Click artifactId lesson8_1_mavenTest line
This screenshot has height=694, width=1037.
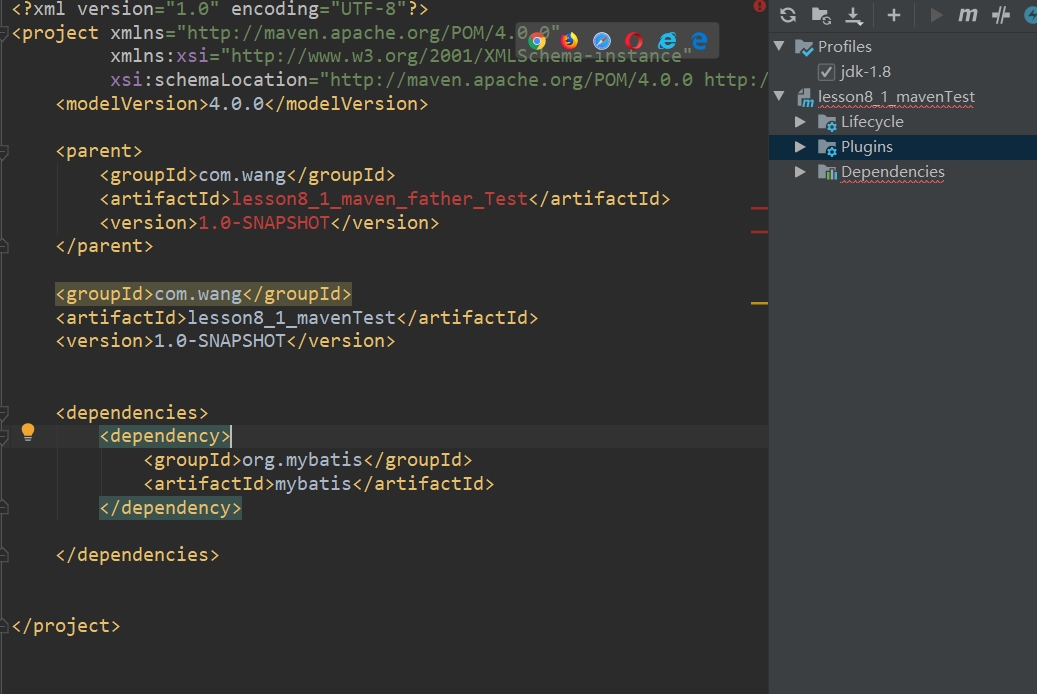point(297,318)
